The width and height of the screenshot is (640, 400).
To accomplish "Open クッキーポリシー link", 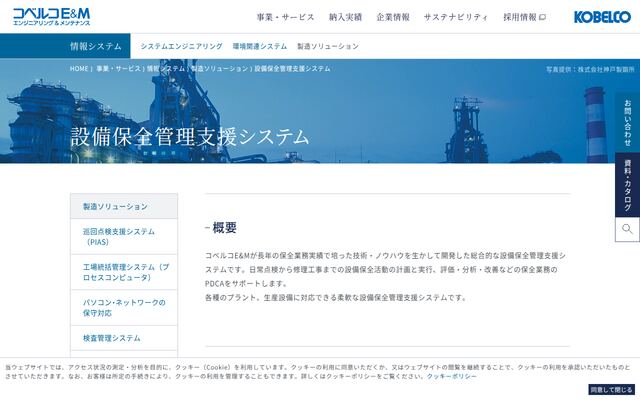I will [451, 376].
